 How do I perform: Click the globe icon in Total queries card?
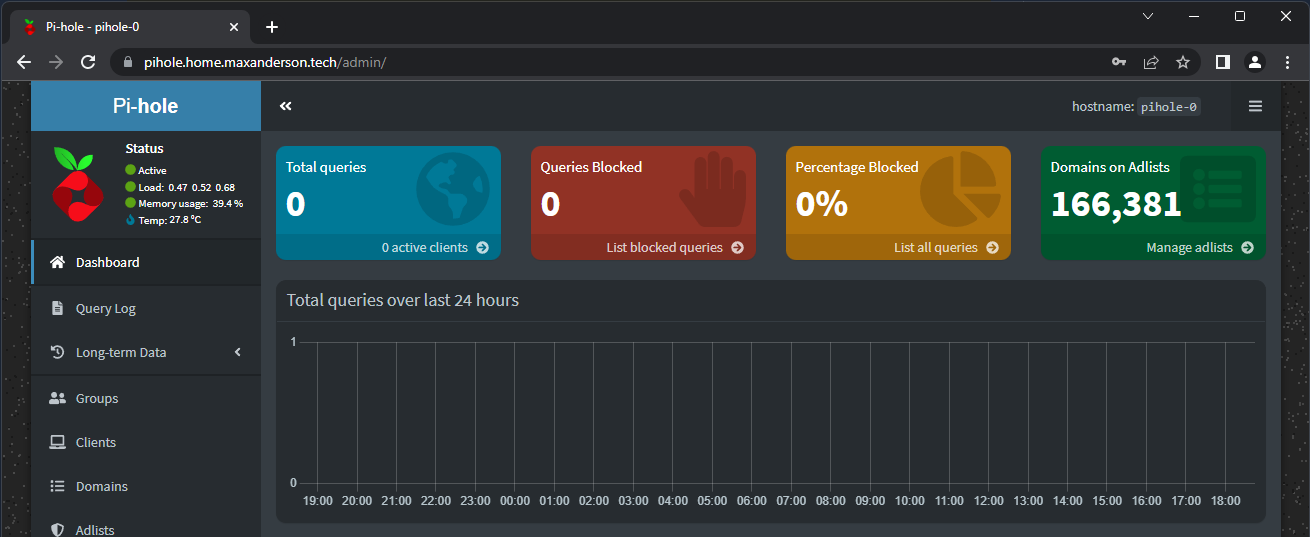pyautogui.click(x=453, y=188)
